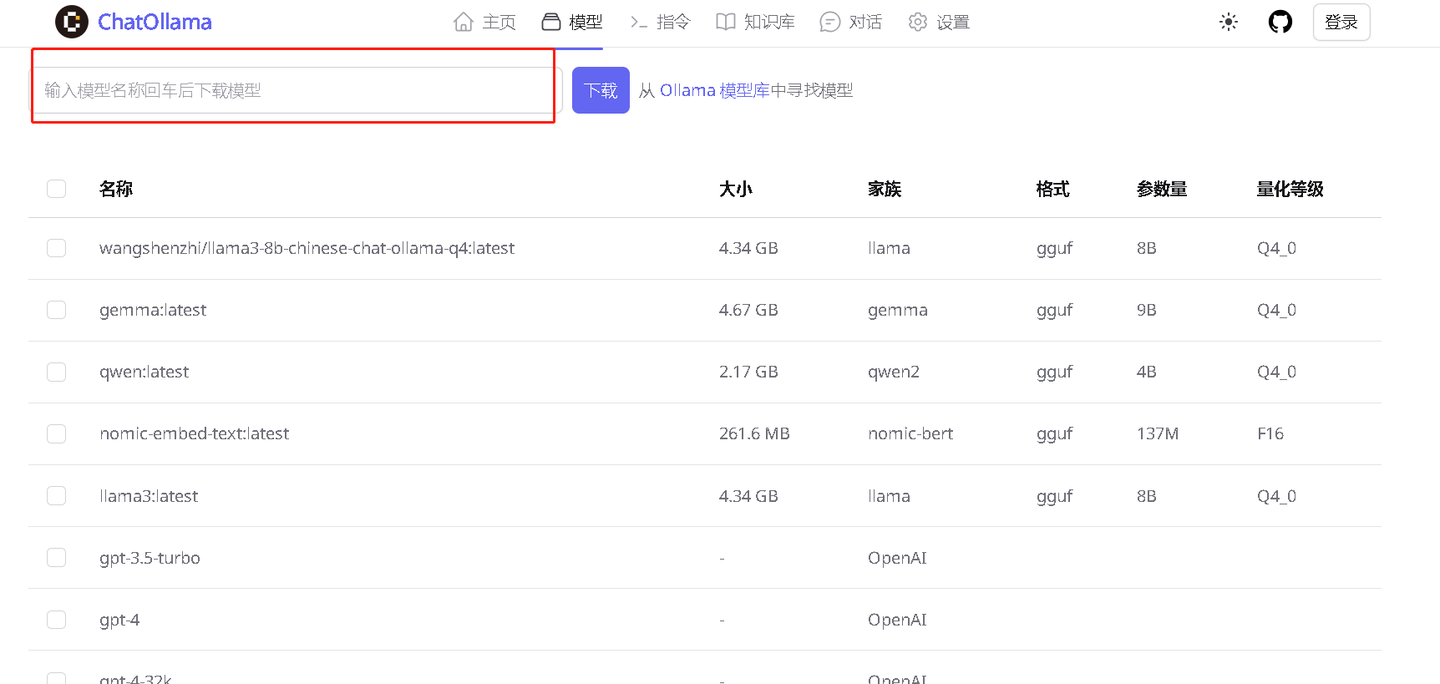Select all models with the header checkbox
1440x684 pixels.
click(56, 188)
